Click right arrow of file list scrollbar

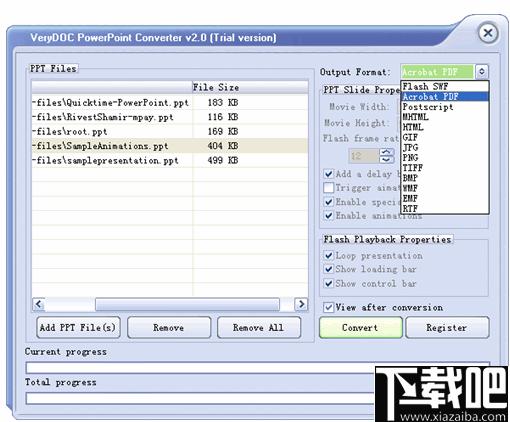(x=301, y=304)
